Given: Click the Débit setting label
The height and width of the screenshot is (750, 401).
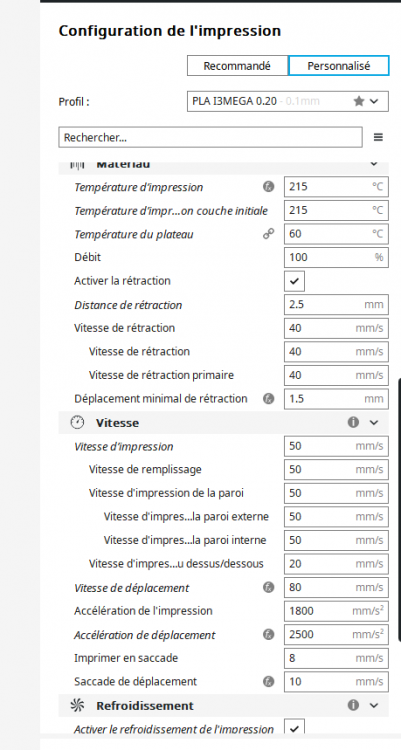Looking at the screenshot, I should pos(88,257).
